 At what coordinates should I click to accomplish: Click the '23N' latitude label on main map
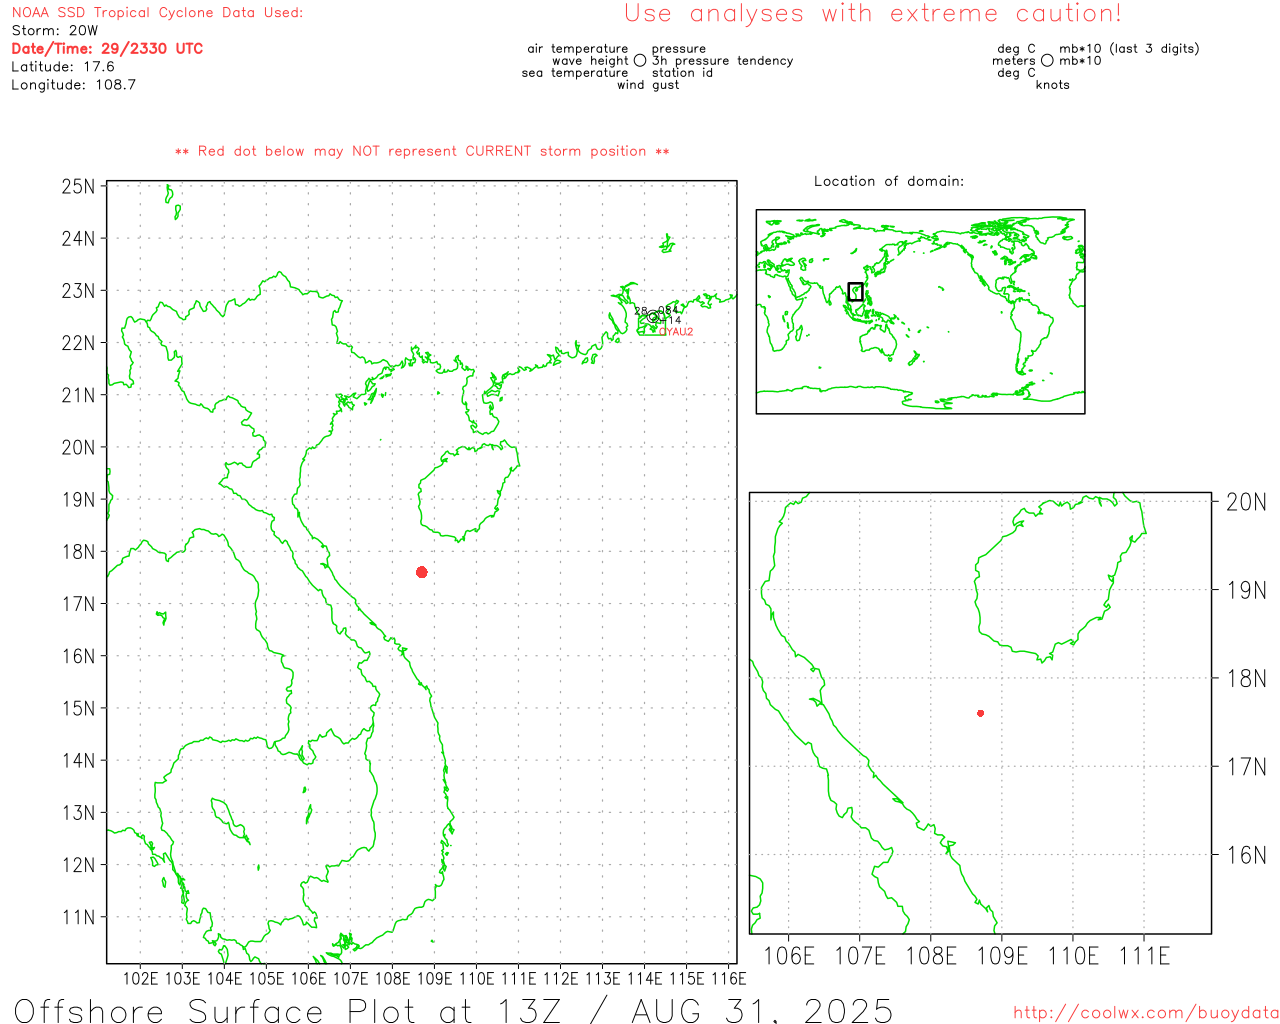click(78, 291)
